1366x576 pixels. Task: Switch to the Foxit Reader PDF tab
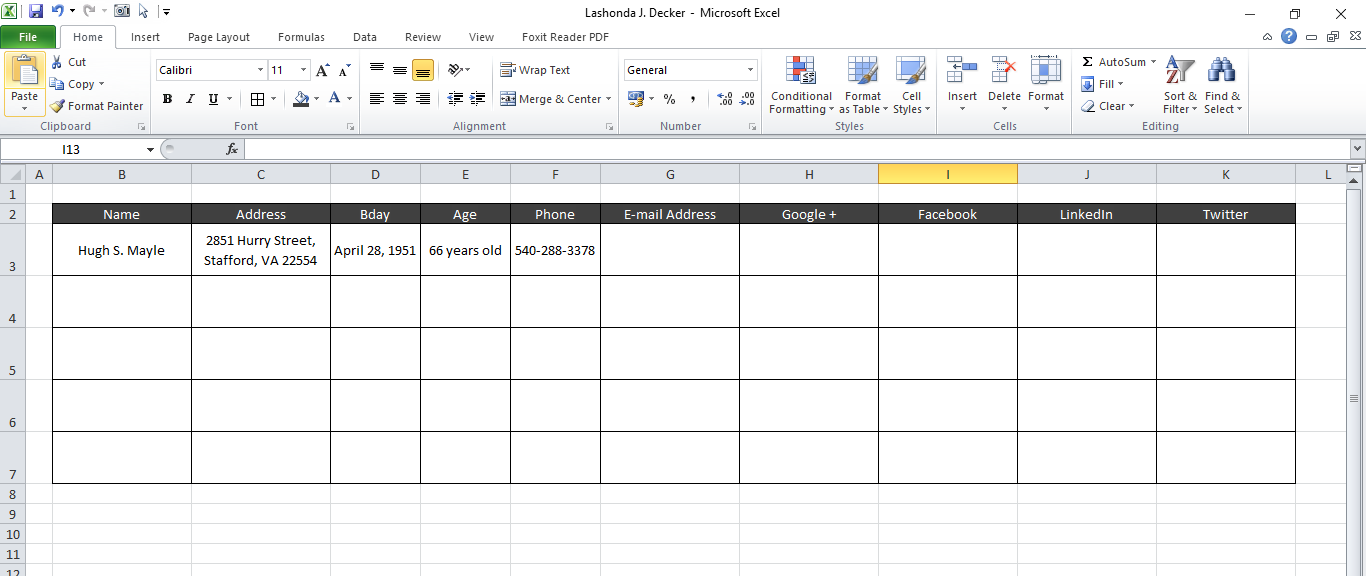[x=565, y=37]
